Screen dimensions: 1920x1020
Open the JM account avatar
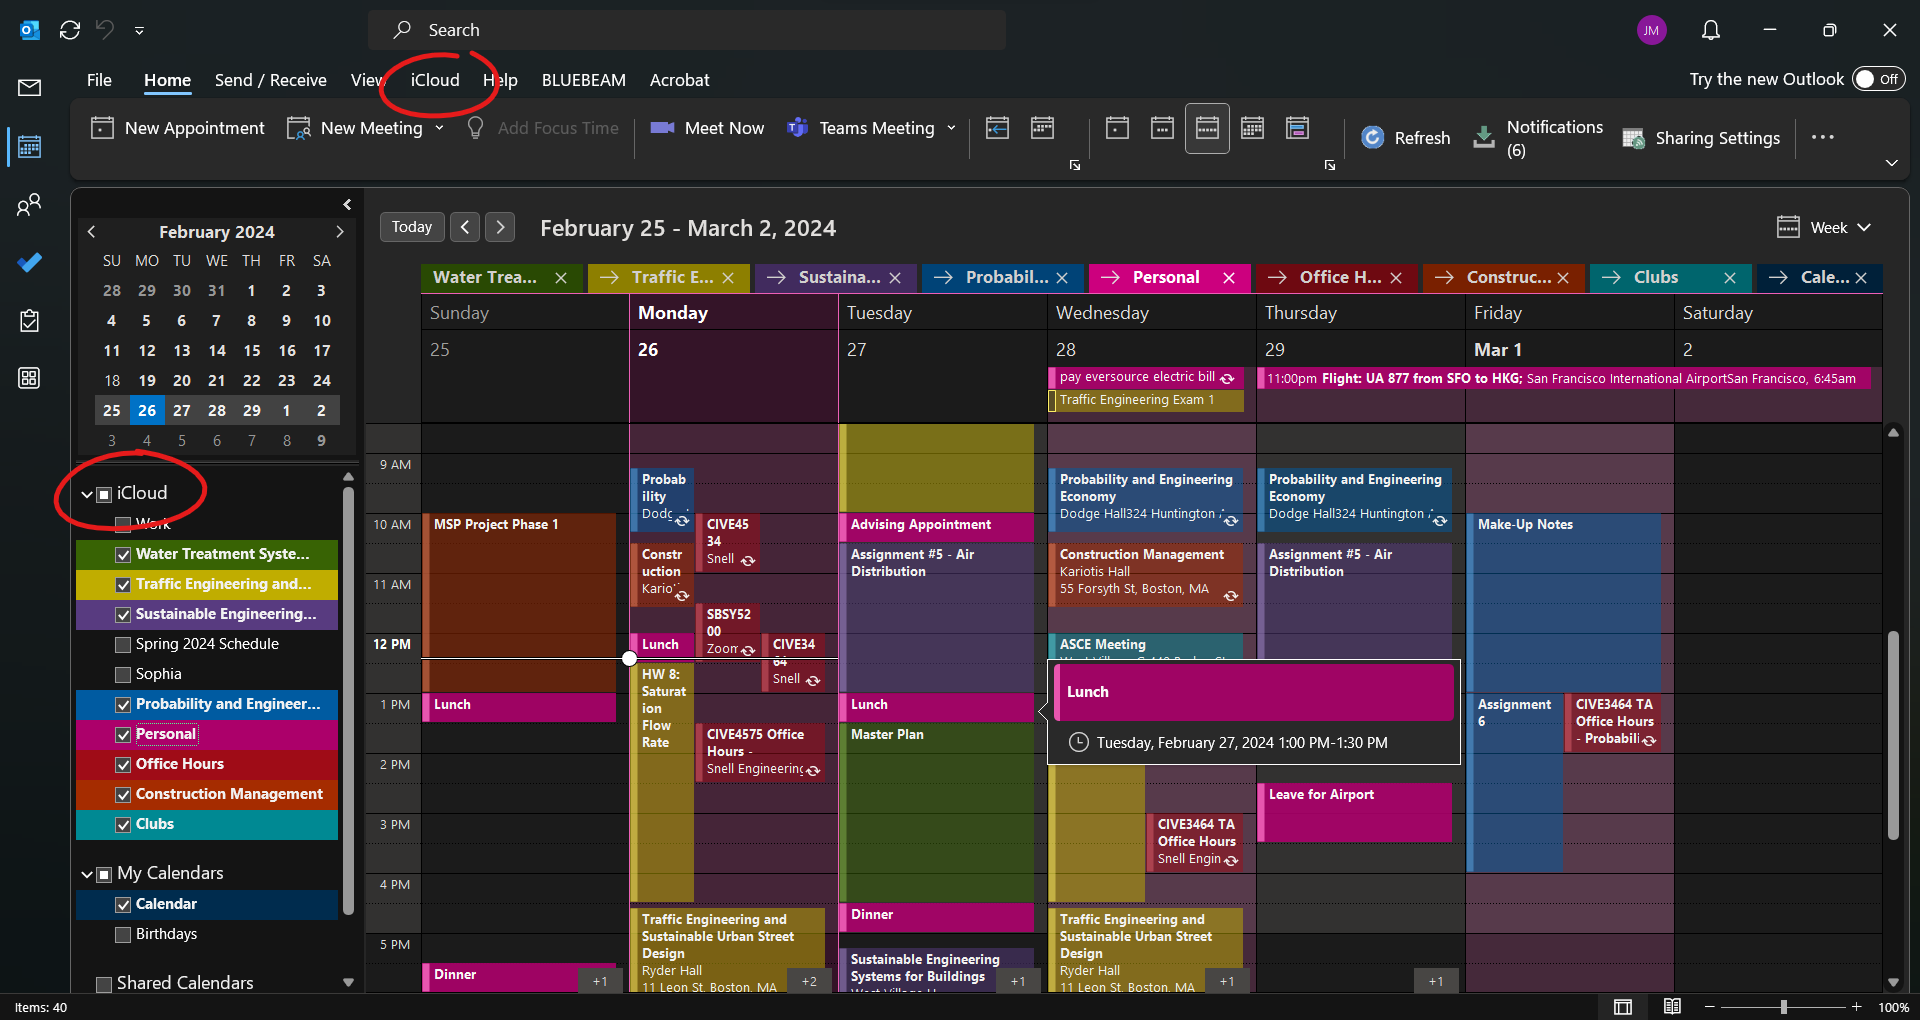(1651, 30)
